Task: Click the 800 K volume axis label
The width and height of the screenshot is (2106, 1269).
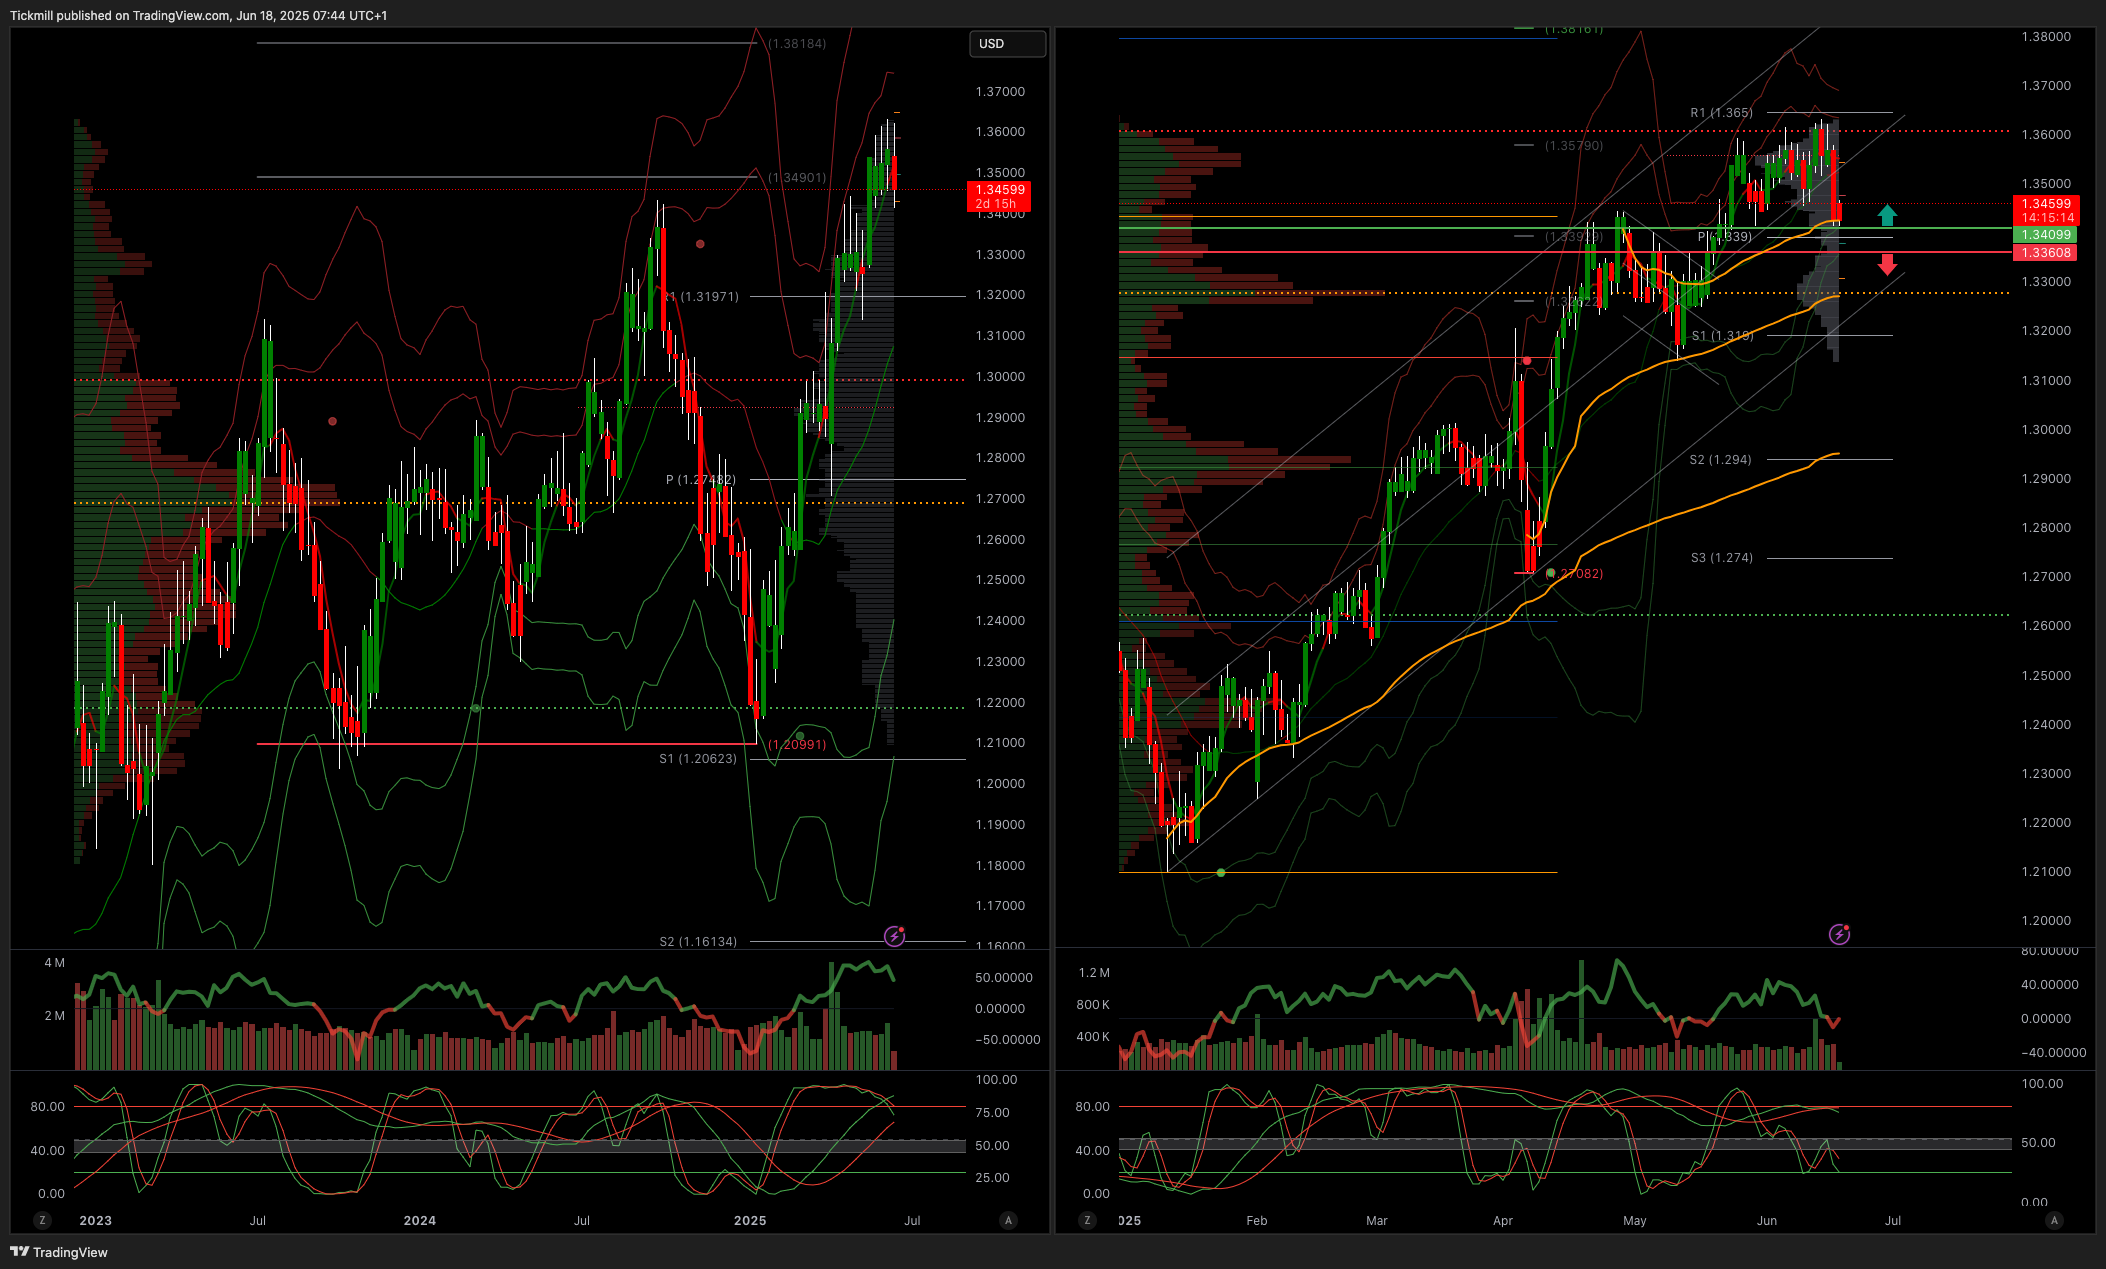Action: (1093, 1005)
